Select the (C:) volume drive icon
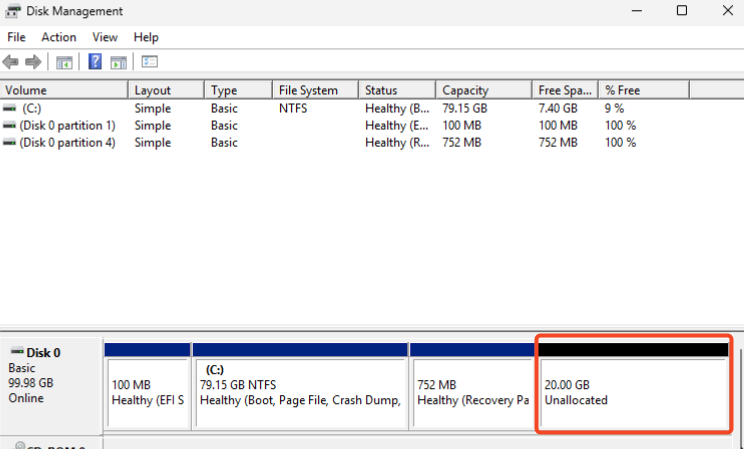 pos(9,109)
